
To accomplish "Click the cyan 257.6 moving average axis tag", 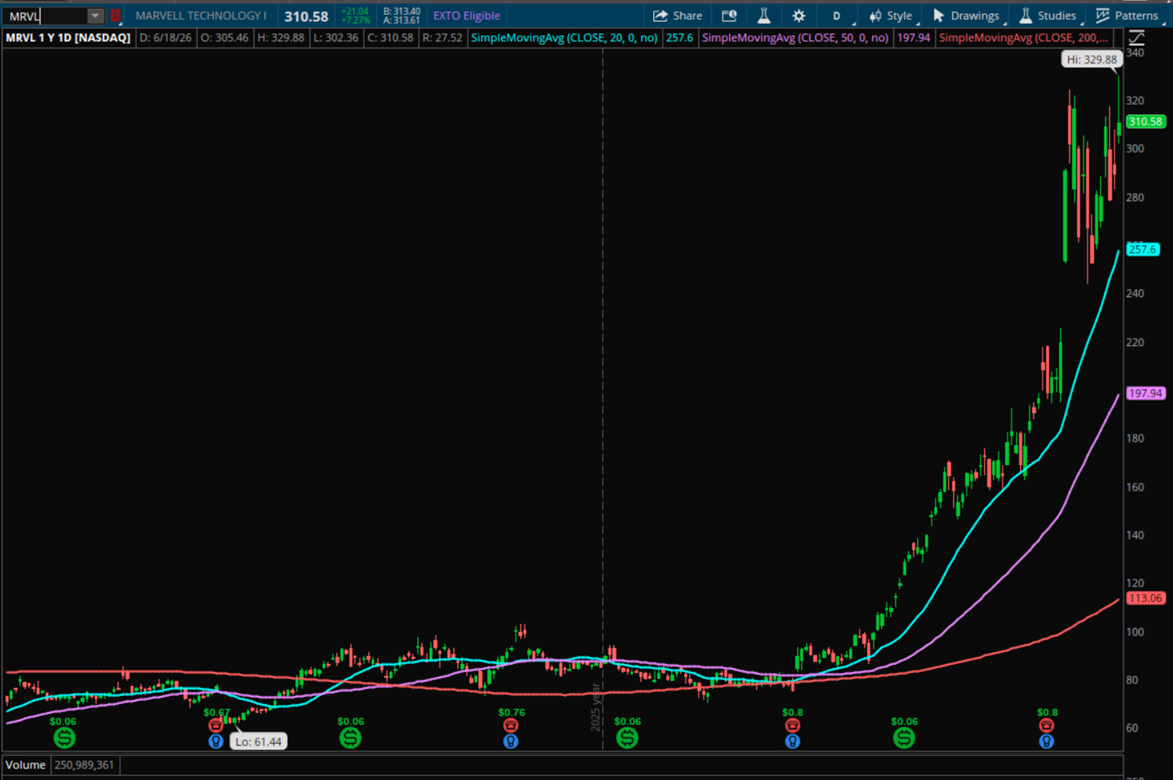I will click(1142, 249).
